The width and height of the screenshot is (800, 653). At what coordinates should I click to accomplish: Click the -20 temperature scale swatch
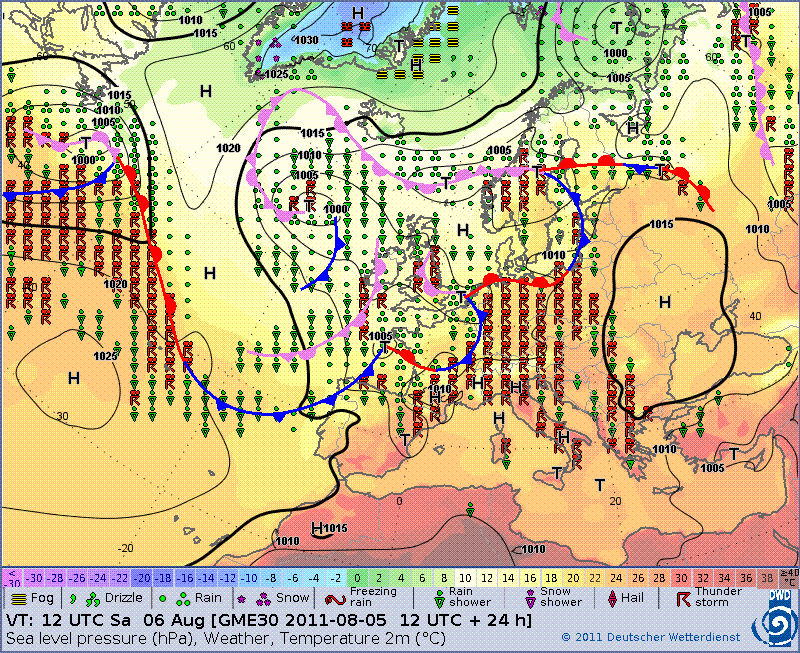click(x=144, y=577)
